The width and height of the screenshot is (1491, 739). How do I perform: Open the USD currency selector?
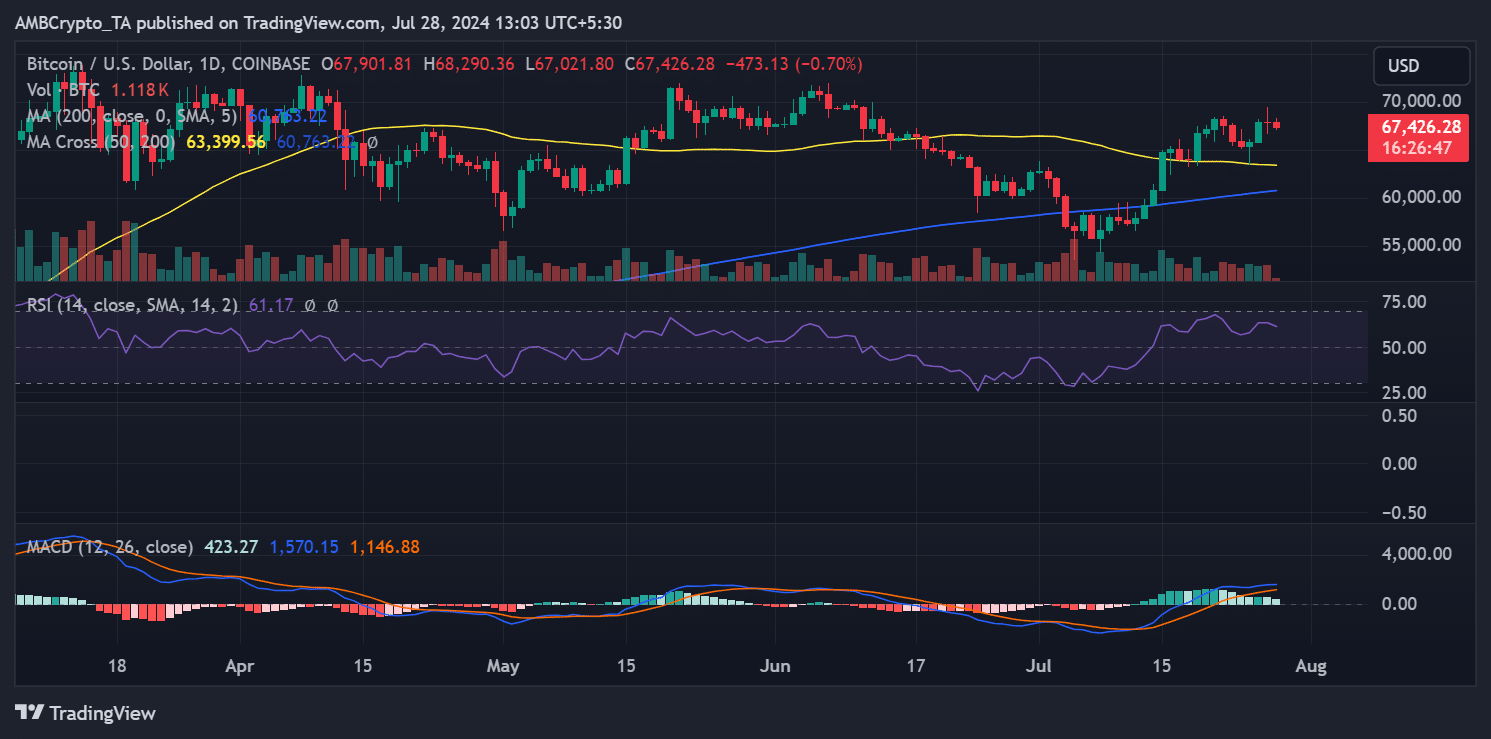click(x=1421, y=66)
